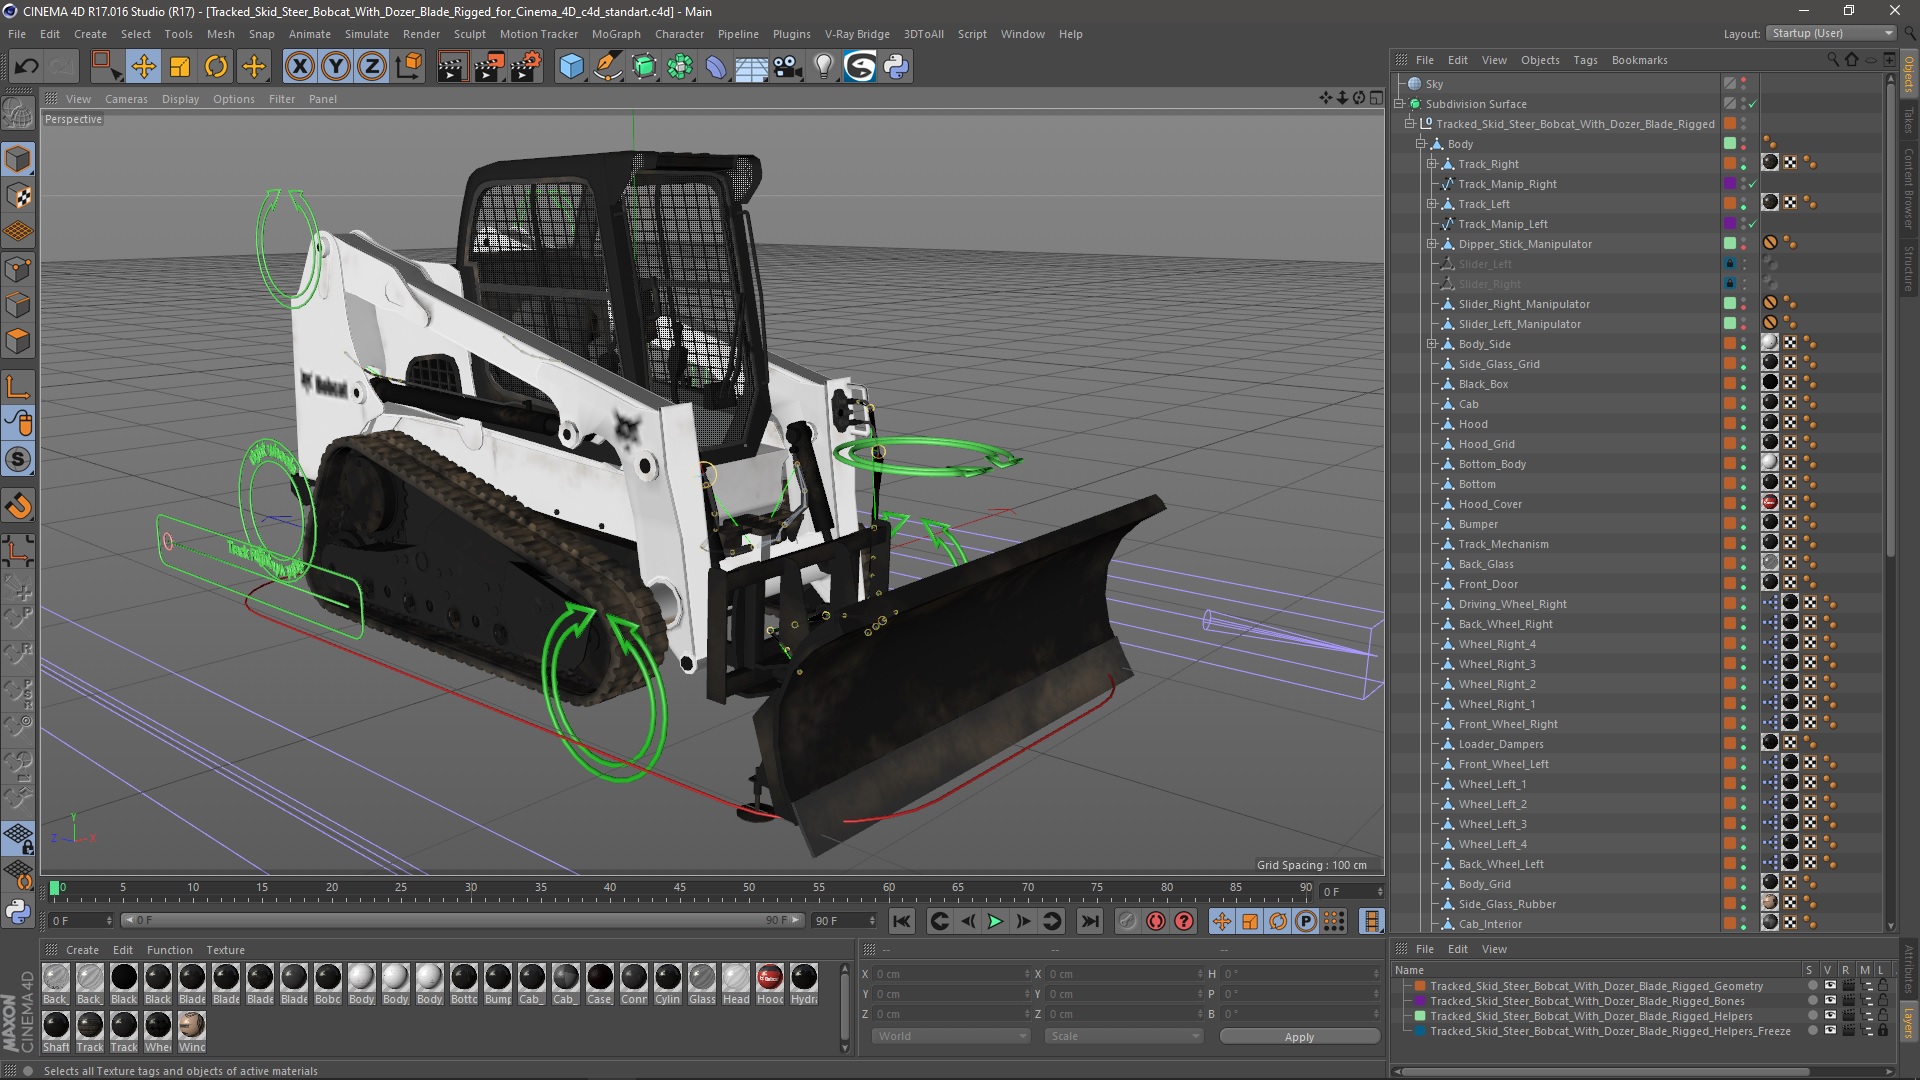Add a Camera object
1920x1080 pixels.
point(787,67)
